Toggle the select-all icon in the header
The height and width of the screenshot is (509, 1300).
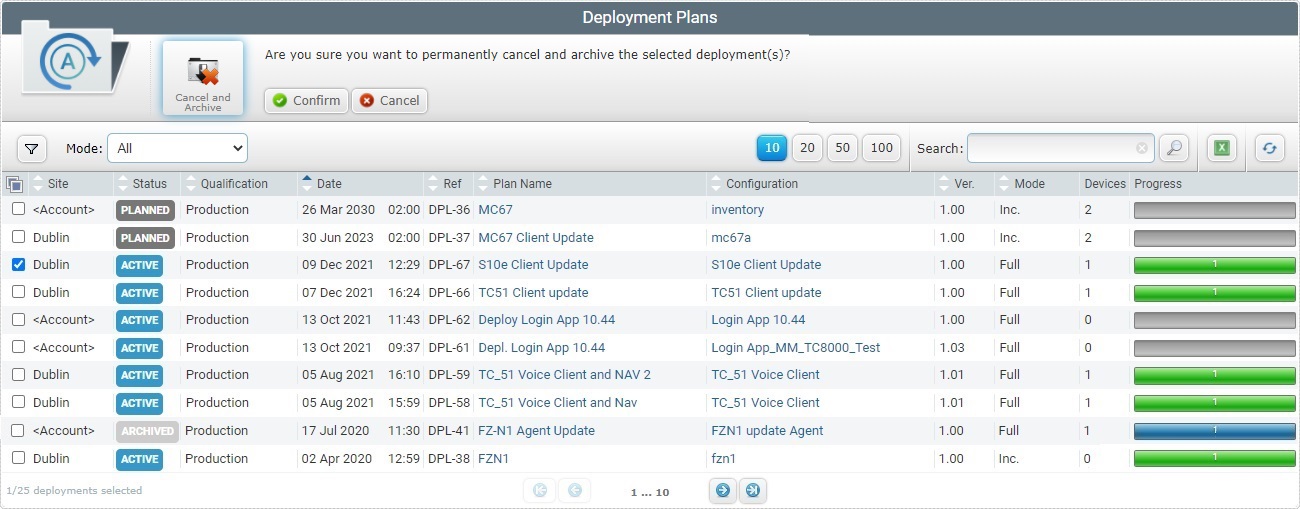click(14, 184)
